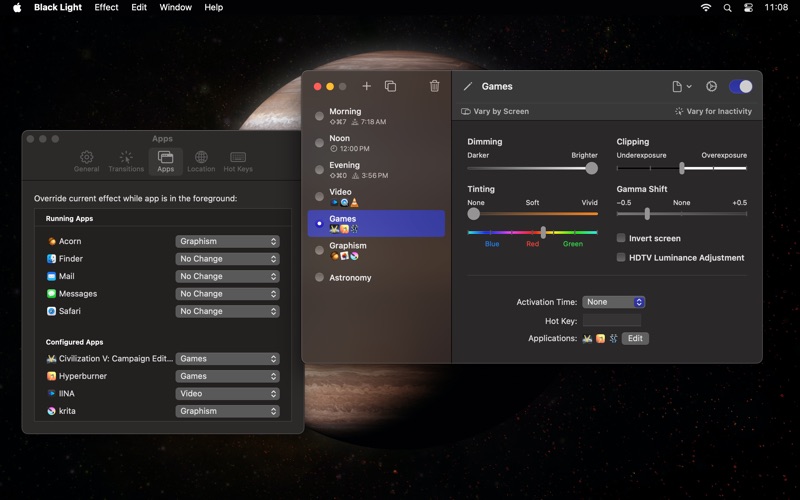Select the Morning effect radio button
Image resolution: width=800 pixels, height=500 pixels.
tap(319, 116)
